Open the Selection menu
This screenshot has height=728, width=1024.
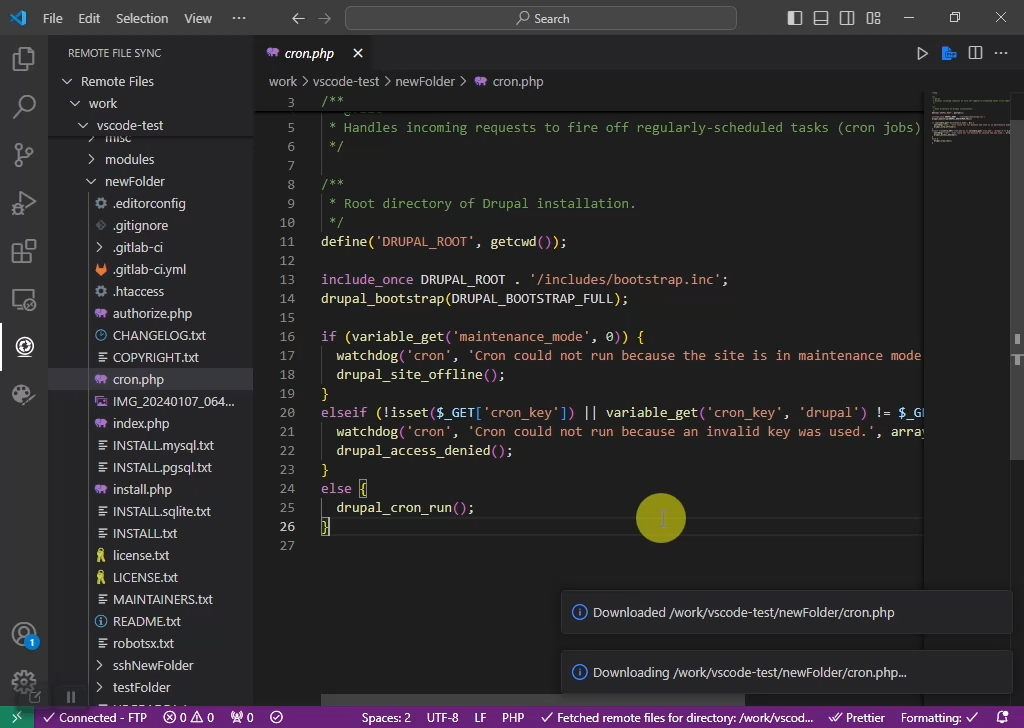tap(142, 18)
